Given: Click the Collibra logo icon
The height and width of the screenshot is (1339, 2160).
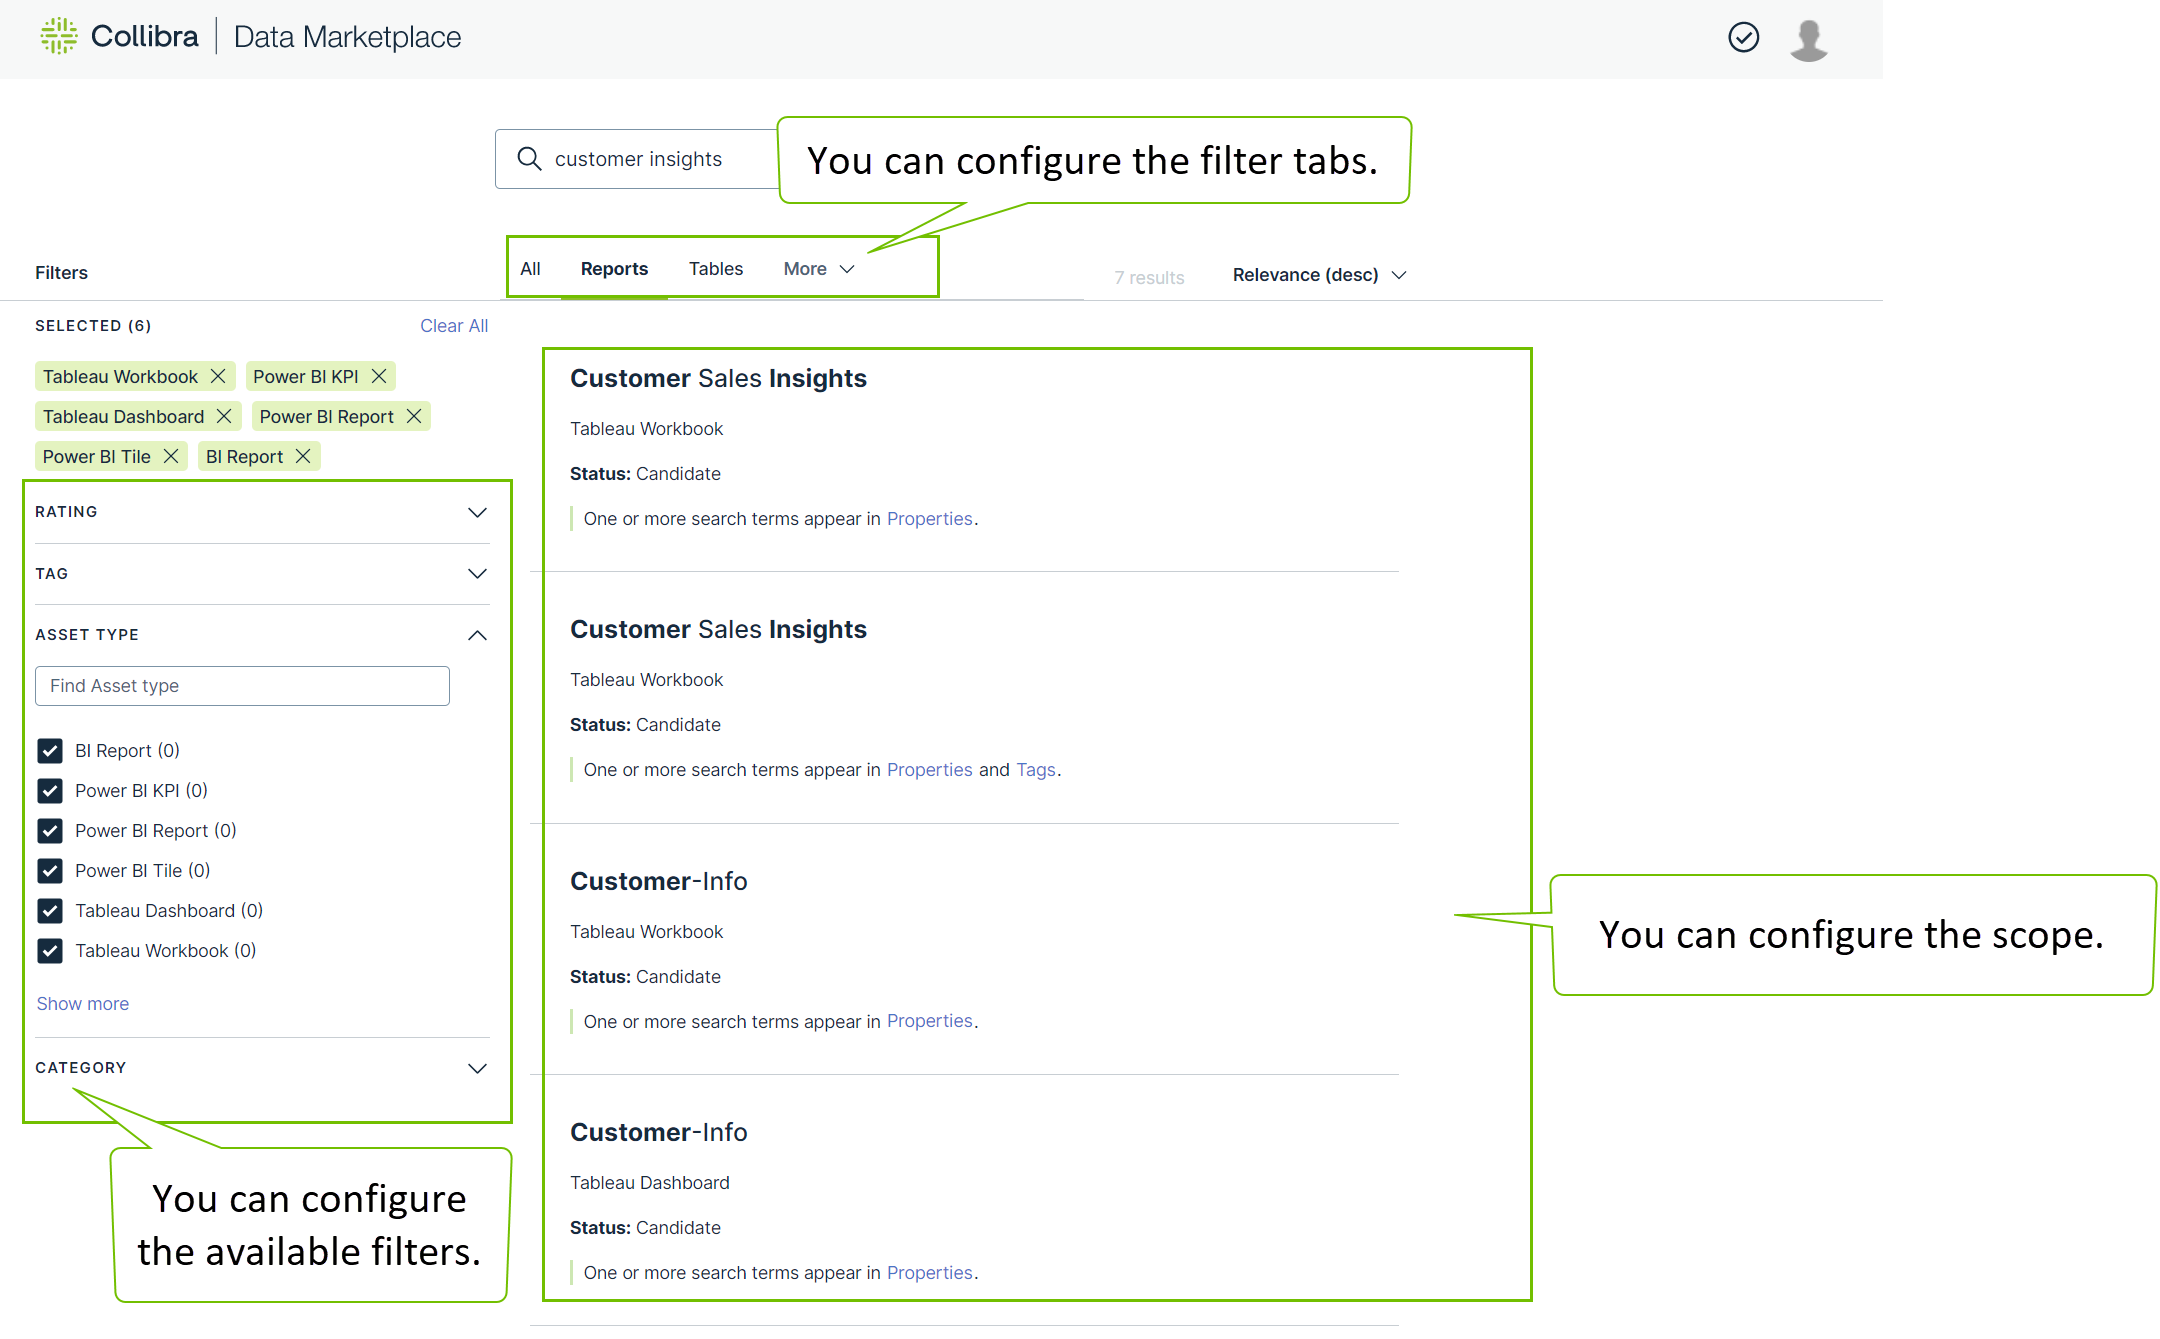Looking at the screenshot, I should click(59, 36).
